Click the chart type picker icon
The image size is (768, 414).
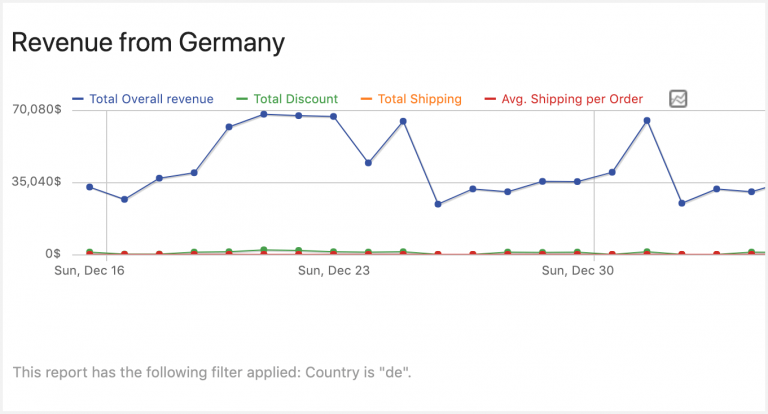678,99
